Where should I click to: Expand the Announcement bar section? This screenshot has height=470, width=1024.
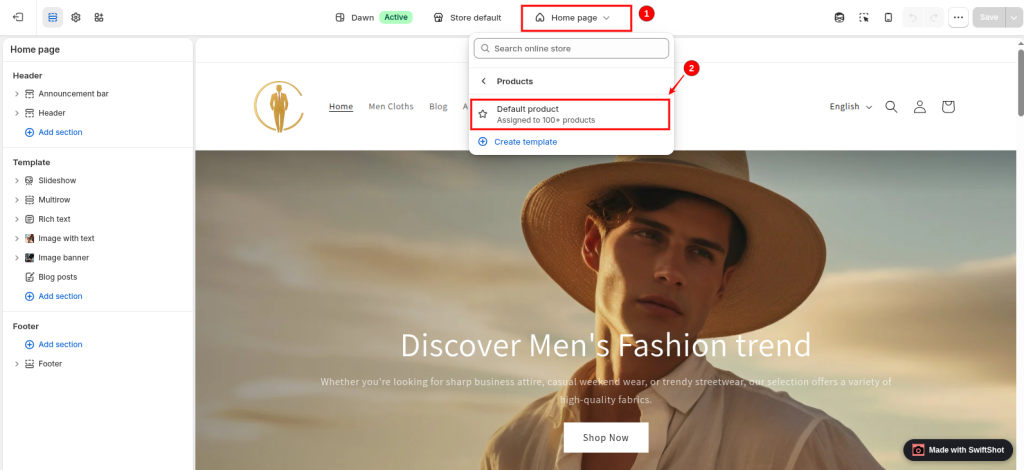tap(17, 94)
